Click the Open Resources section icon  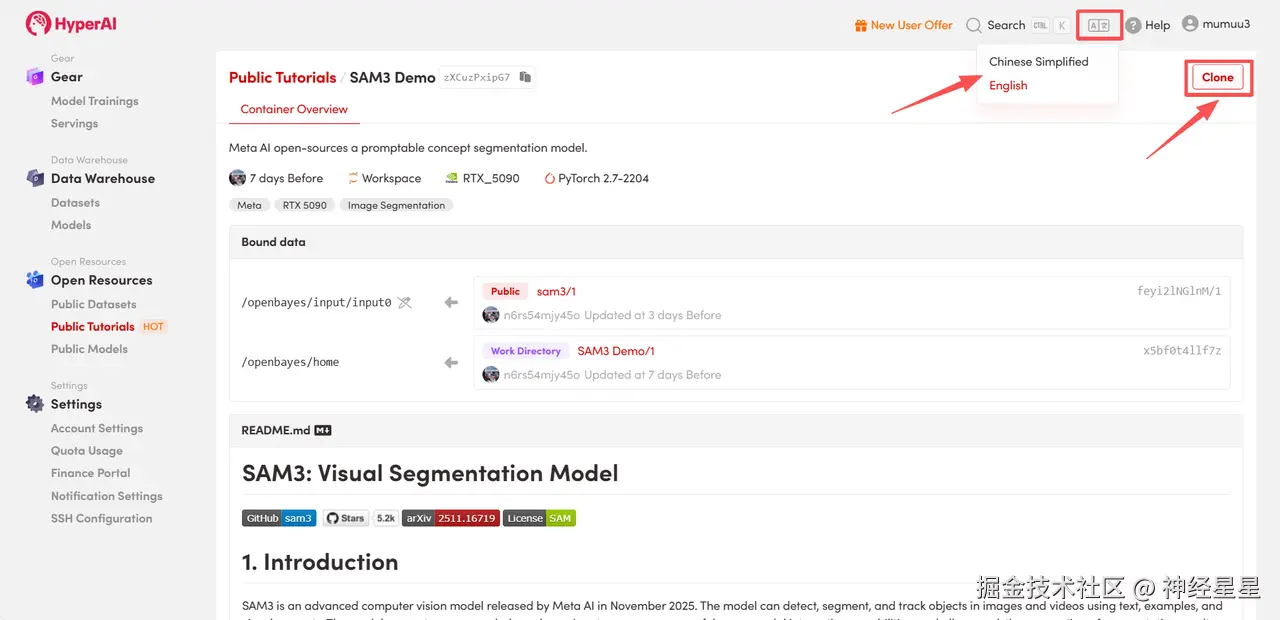(34, 280)
